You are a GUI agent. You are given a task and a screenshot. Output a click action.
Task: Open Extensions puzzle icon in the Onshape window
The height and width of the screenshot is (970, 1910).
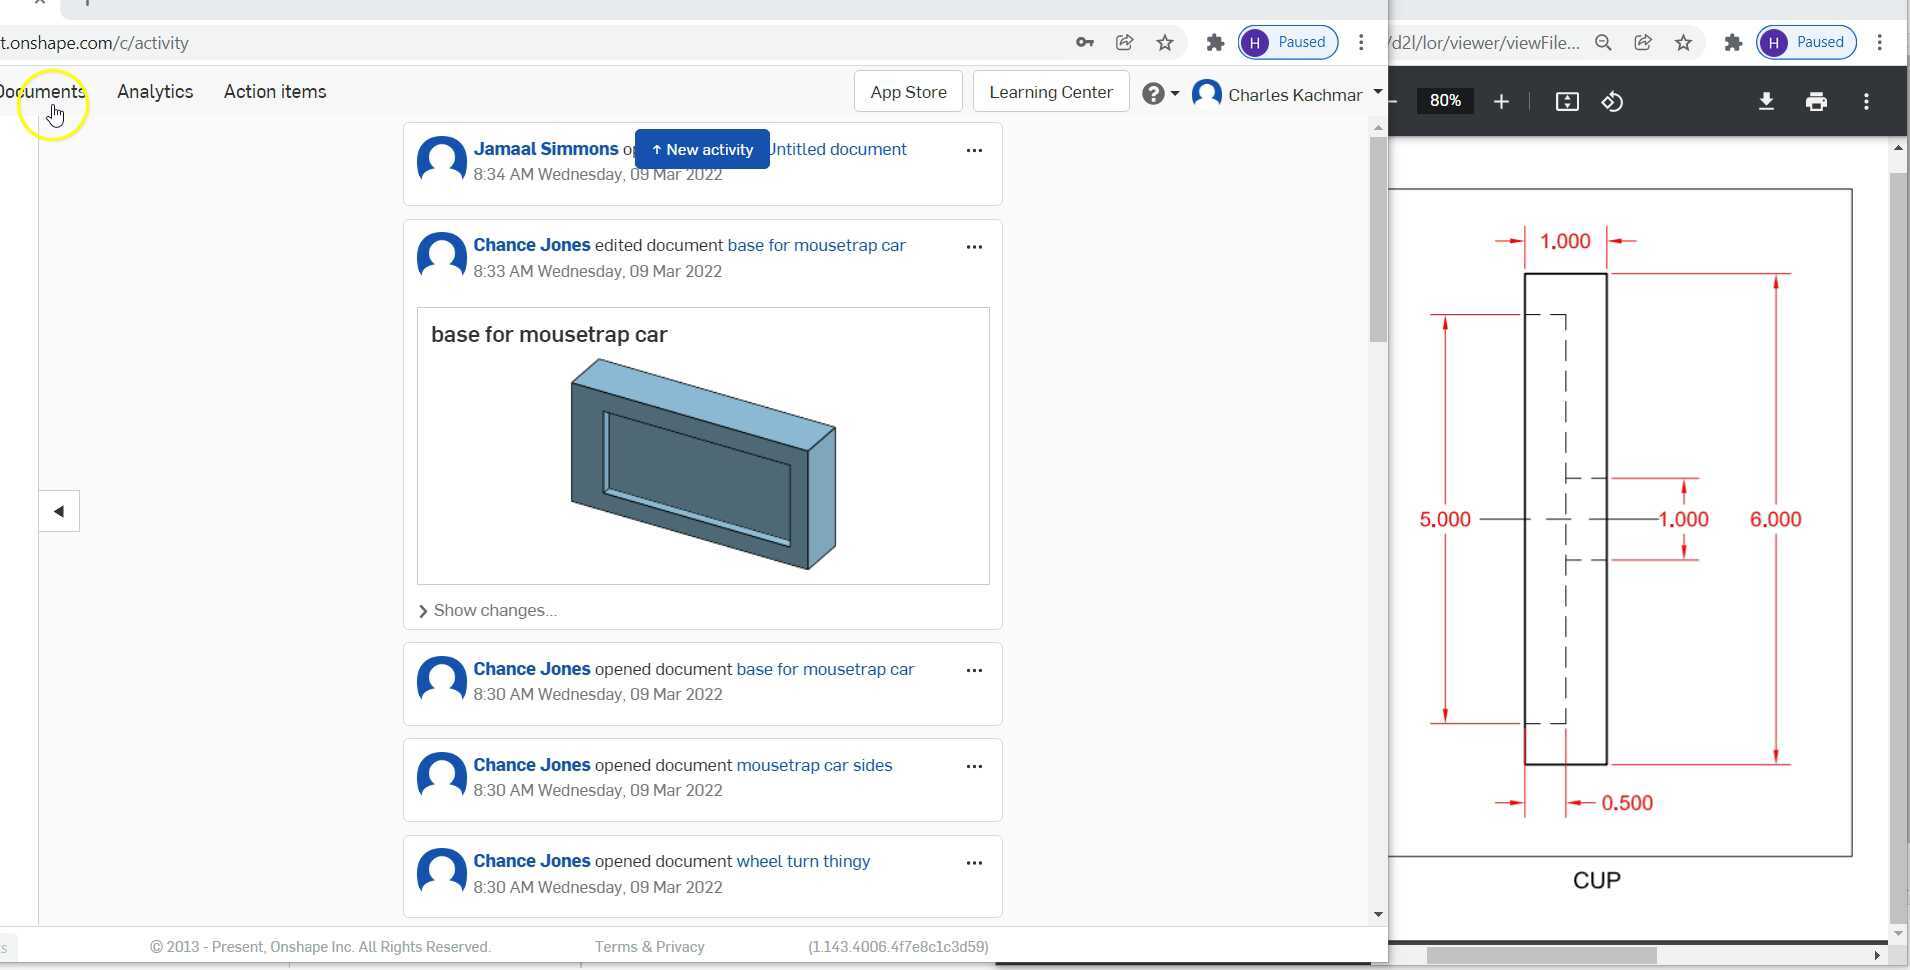point(1215,42)
